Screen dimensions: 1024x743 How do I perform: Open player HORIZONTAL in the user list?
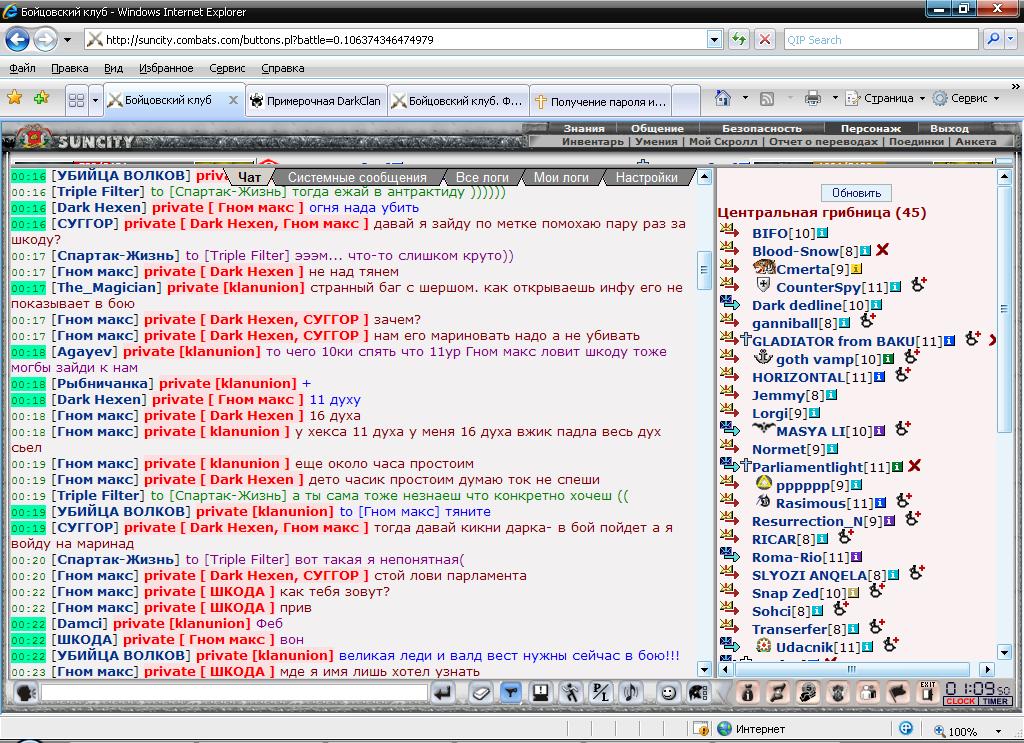(798, 377)
